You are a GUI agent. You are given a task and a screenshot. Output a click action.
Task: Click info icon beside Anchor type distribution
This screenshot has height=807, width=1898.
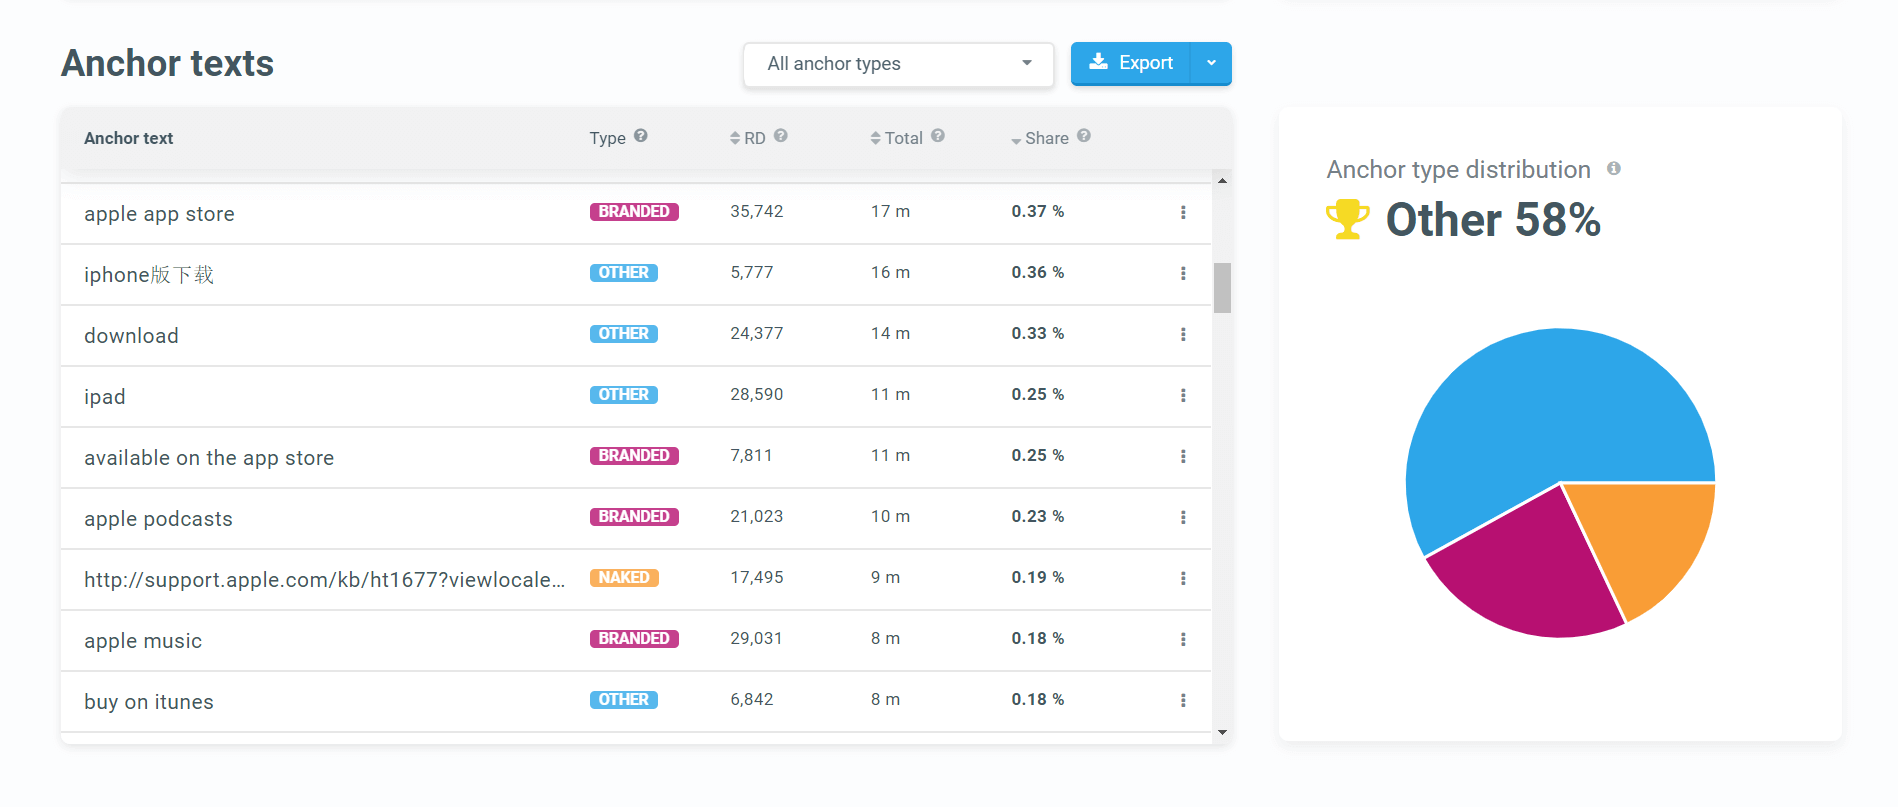(1614, 168)
